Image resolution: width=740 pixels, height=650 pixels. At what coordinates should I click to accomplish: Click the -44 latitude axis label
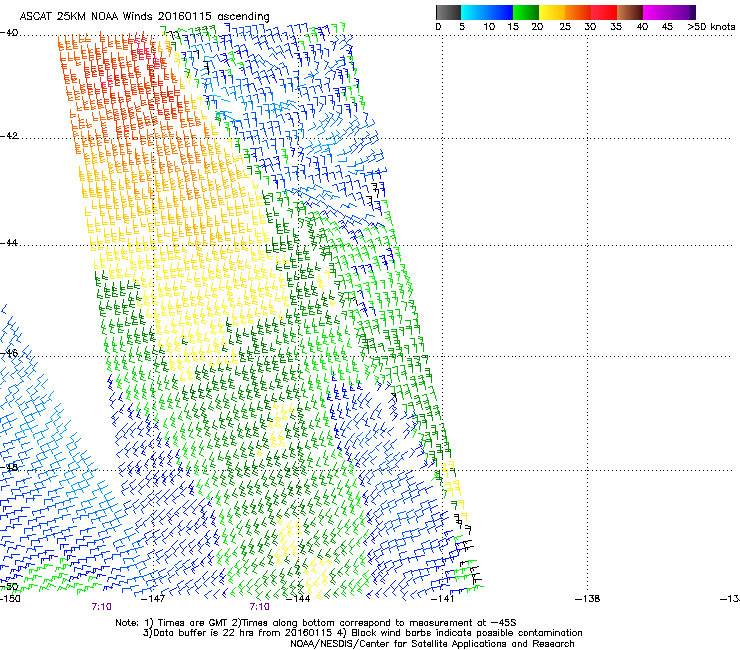click(9, 243)
